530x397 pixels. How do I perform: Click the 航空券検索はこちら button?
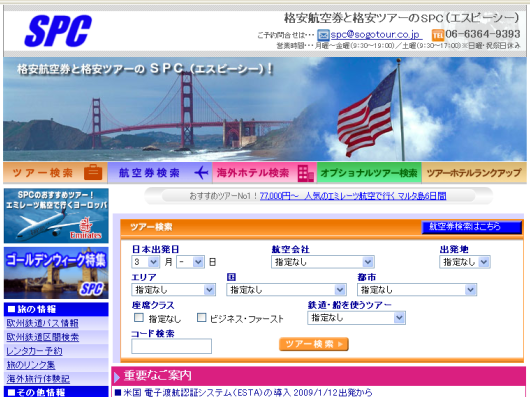click(x=472, y=227)
